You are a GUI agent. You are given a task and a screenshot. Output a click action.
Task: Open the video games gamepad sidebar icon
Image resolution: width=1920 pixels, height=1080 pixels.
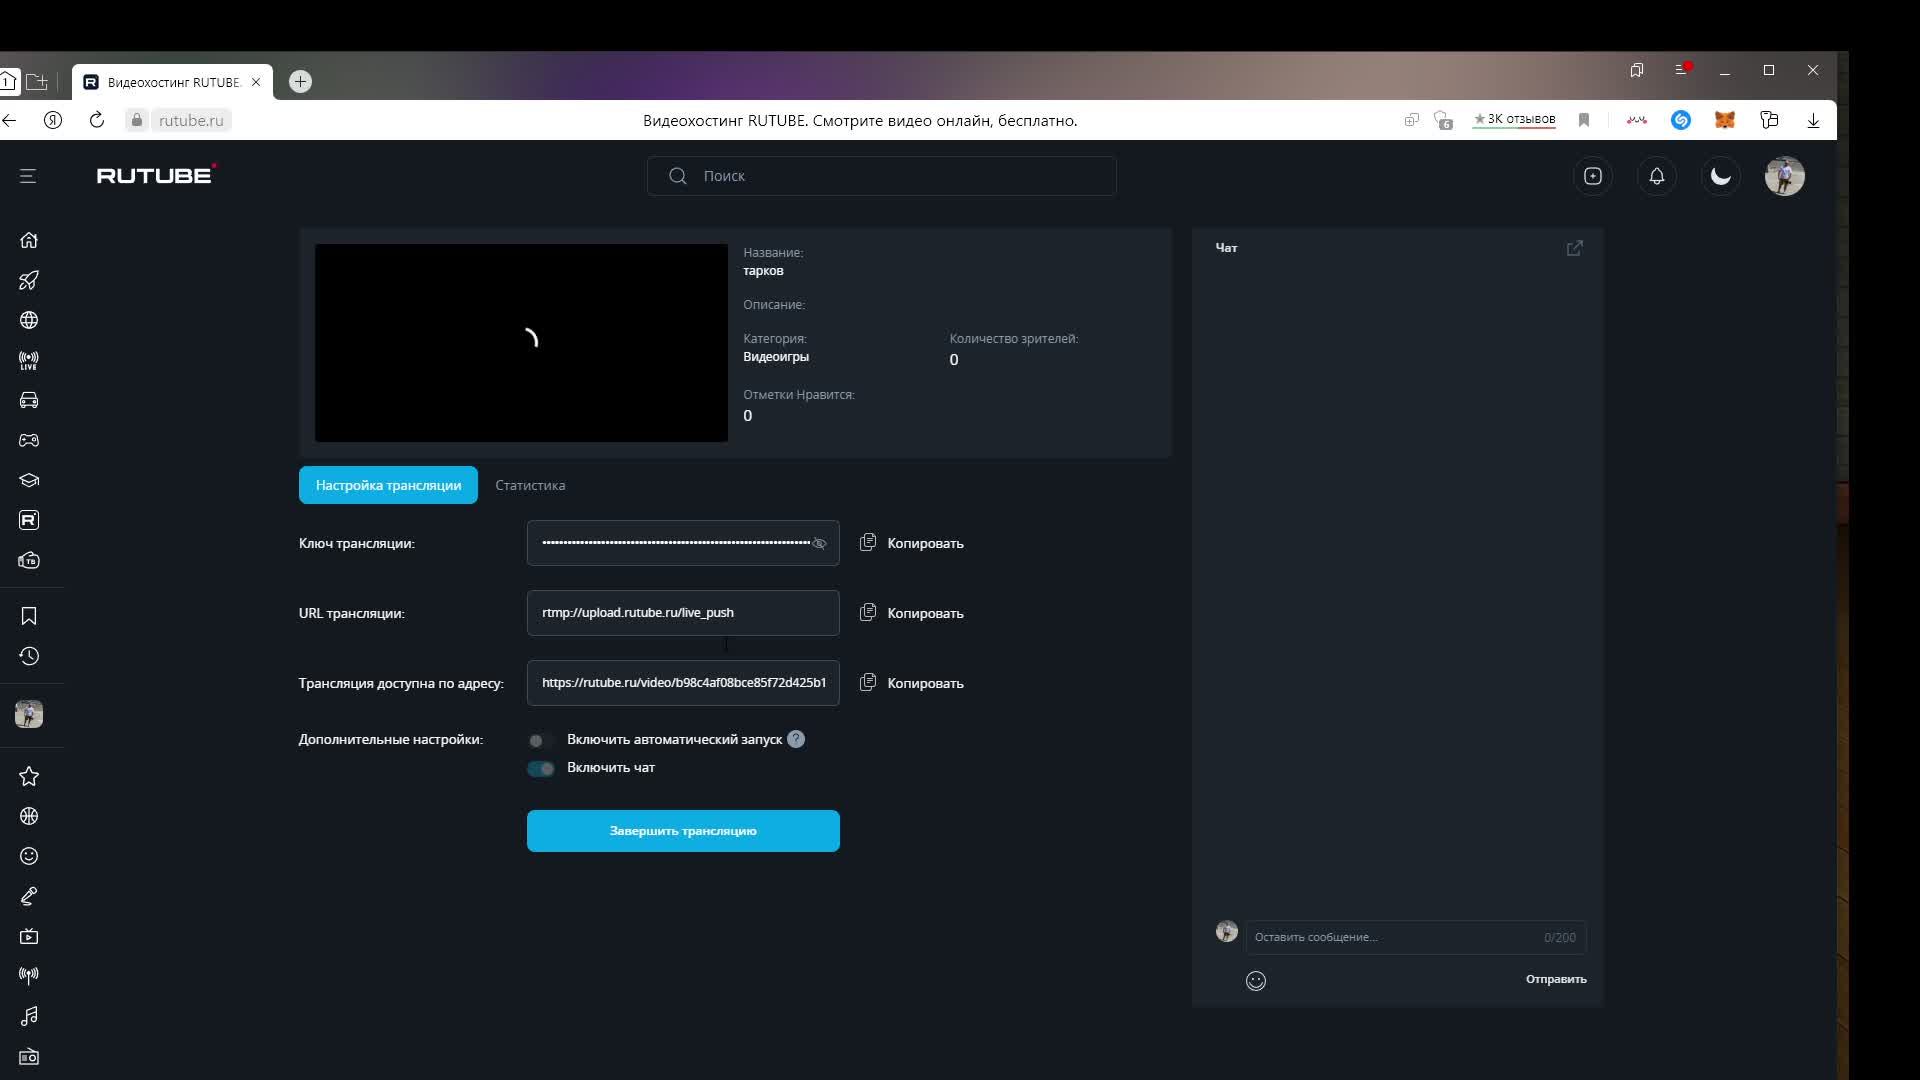[x=29, y=440]
